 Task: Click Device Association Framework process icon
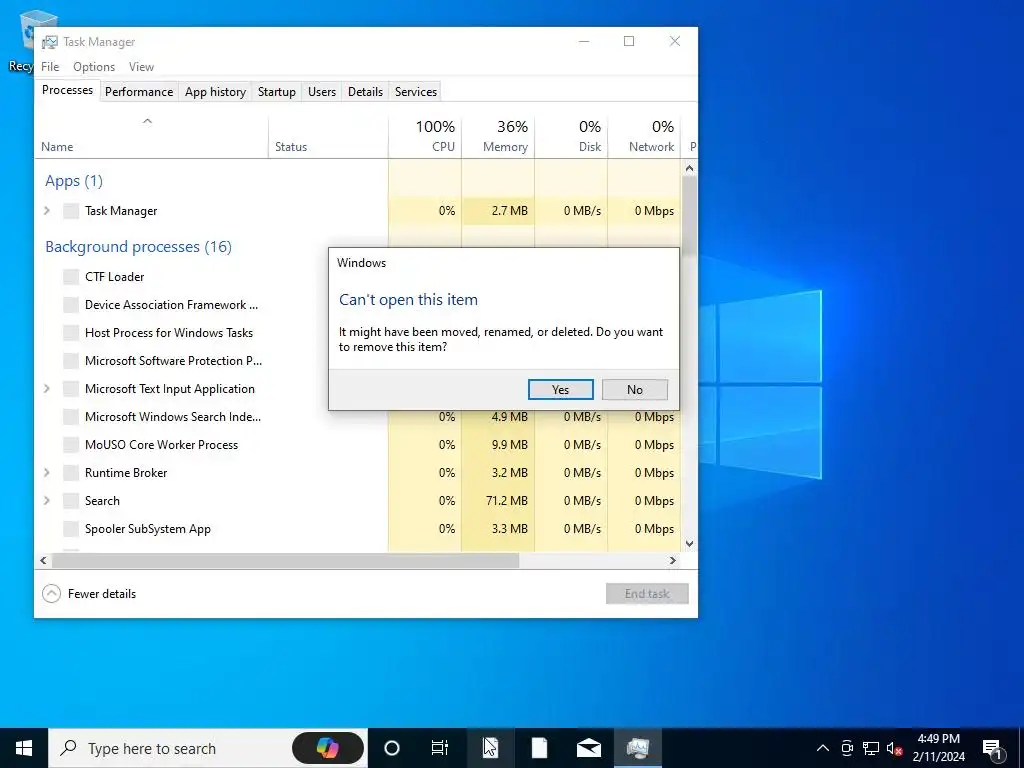(71, 305)
